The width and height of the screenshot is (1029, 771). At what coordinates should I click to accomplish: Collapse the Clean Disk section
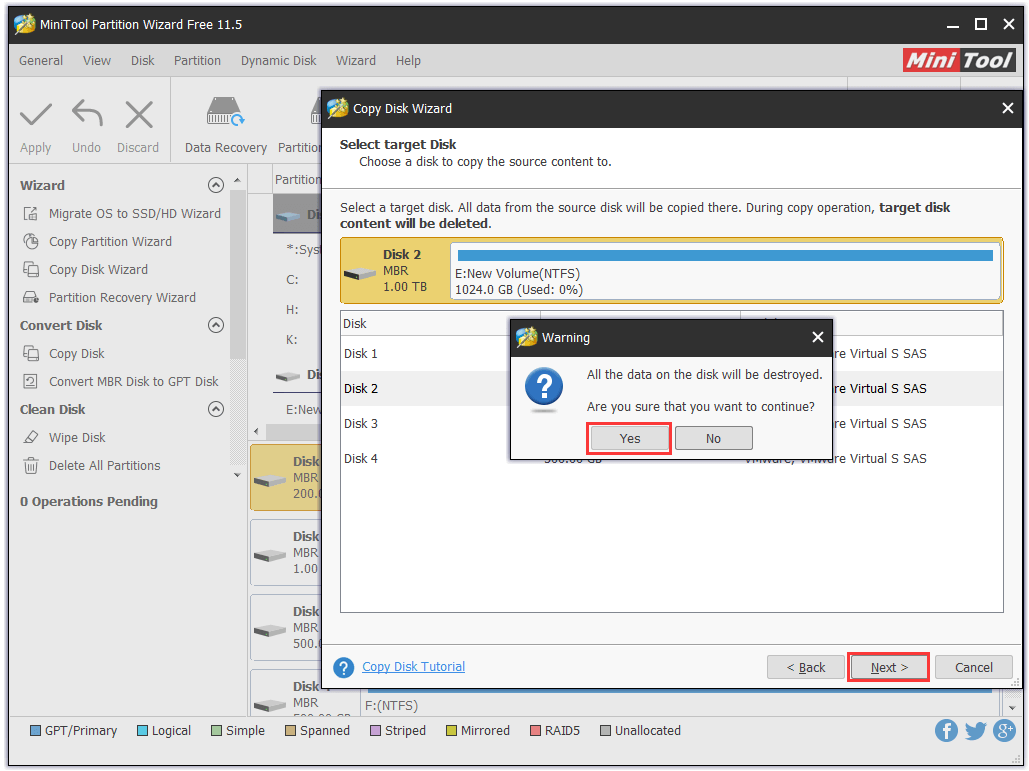coord(215,409)
